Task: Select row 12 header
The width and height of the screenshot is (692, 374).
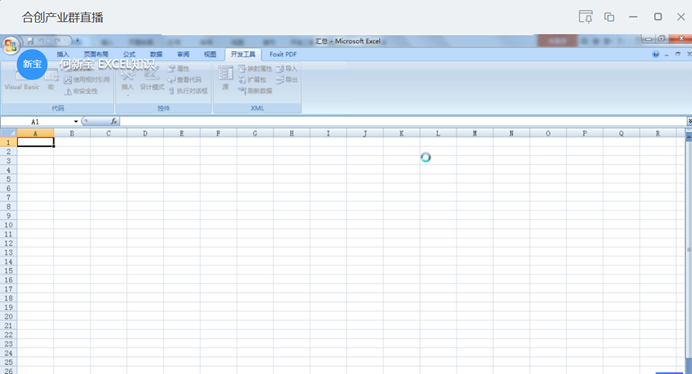Action: pos(8,243)
